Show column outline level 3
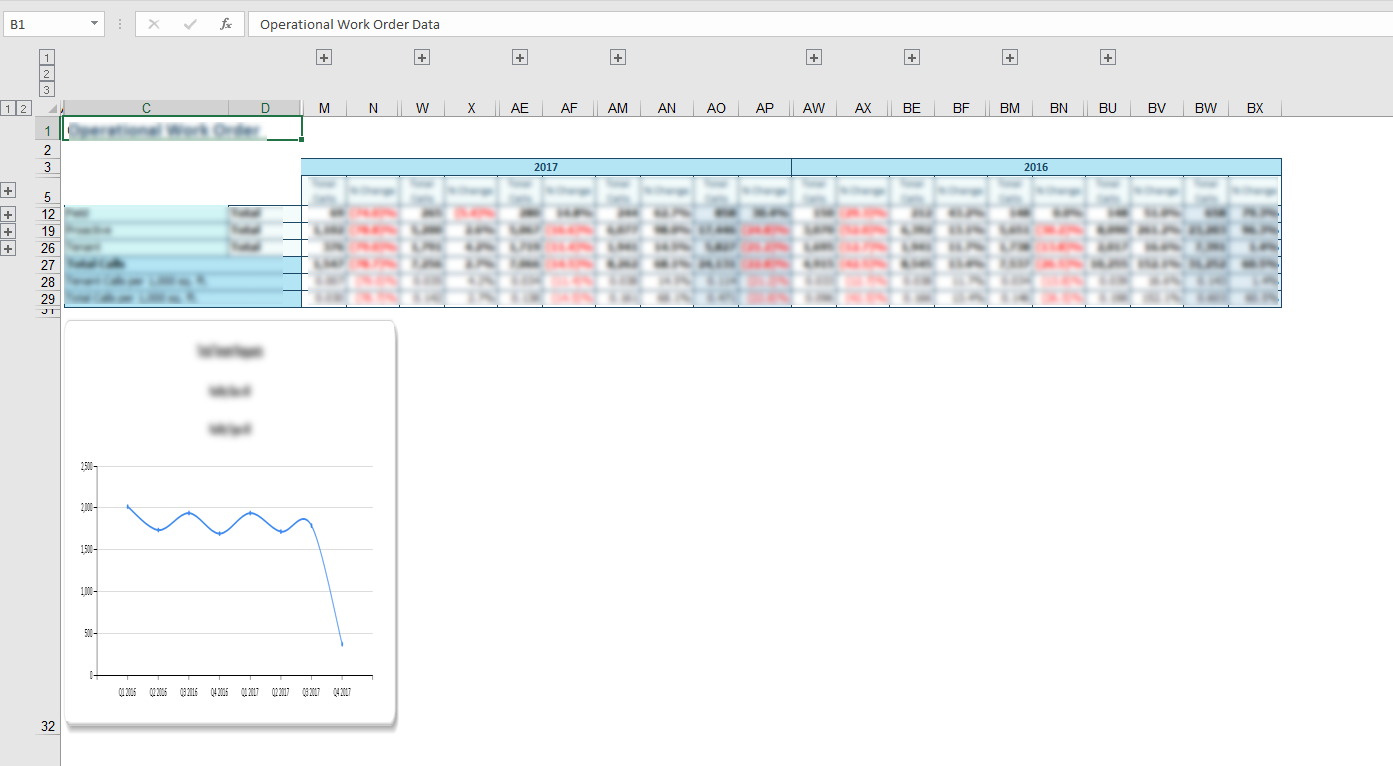 (47, 90)
